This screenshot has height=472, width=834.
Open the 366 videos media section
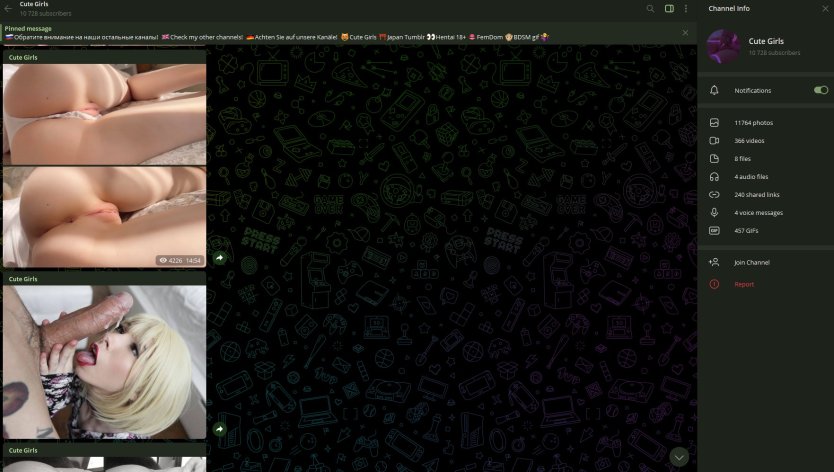[748, 141]
